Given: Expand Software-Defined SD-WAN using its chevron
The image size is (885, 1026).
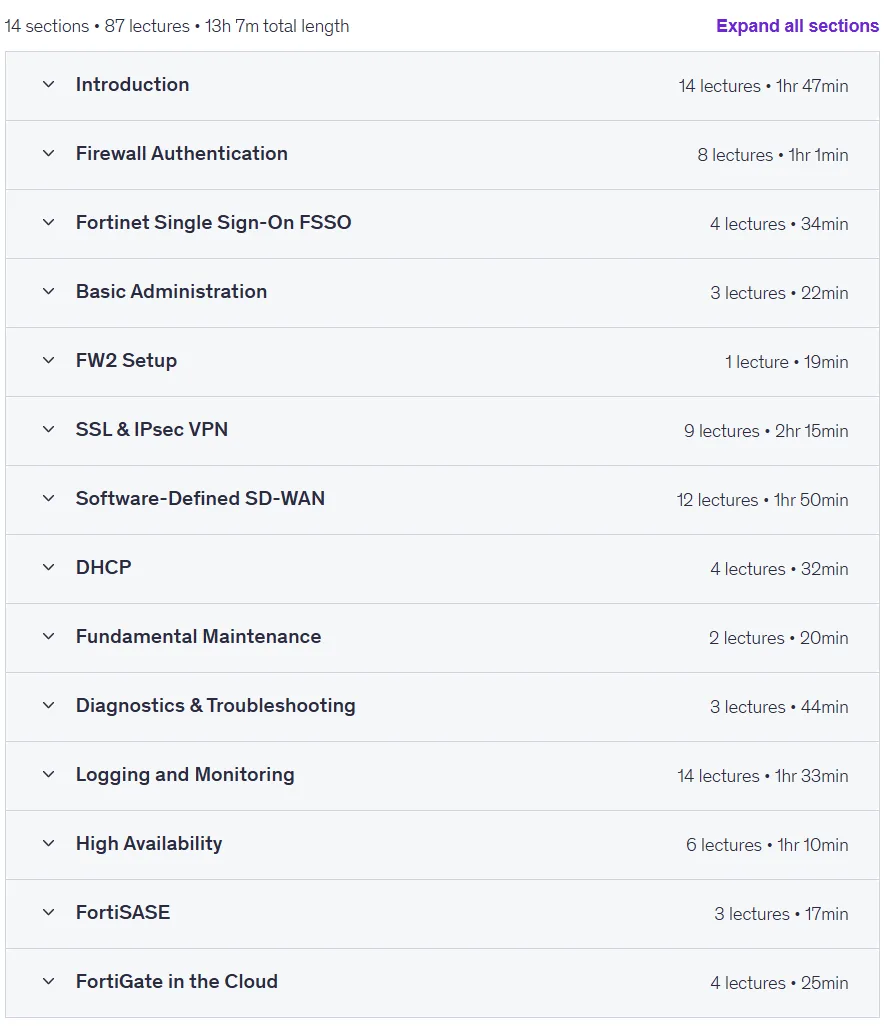Looking at the screenshot, I should [x=48, y=499].
